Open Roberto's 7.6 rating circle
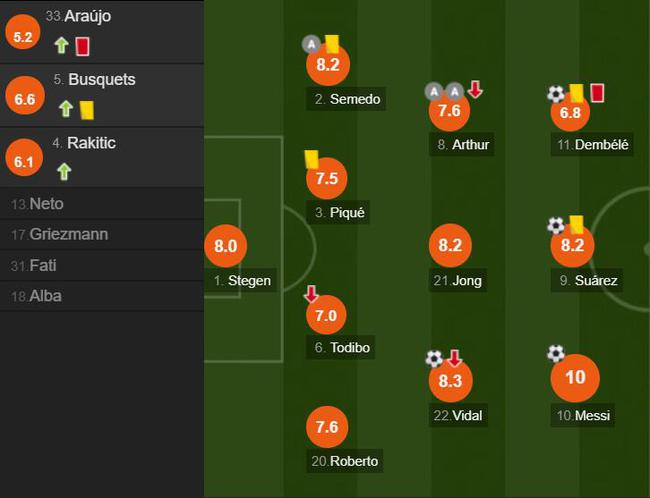Screen dimensions: 650x498 click(327, 428)
